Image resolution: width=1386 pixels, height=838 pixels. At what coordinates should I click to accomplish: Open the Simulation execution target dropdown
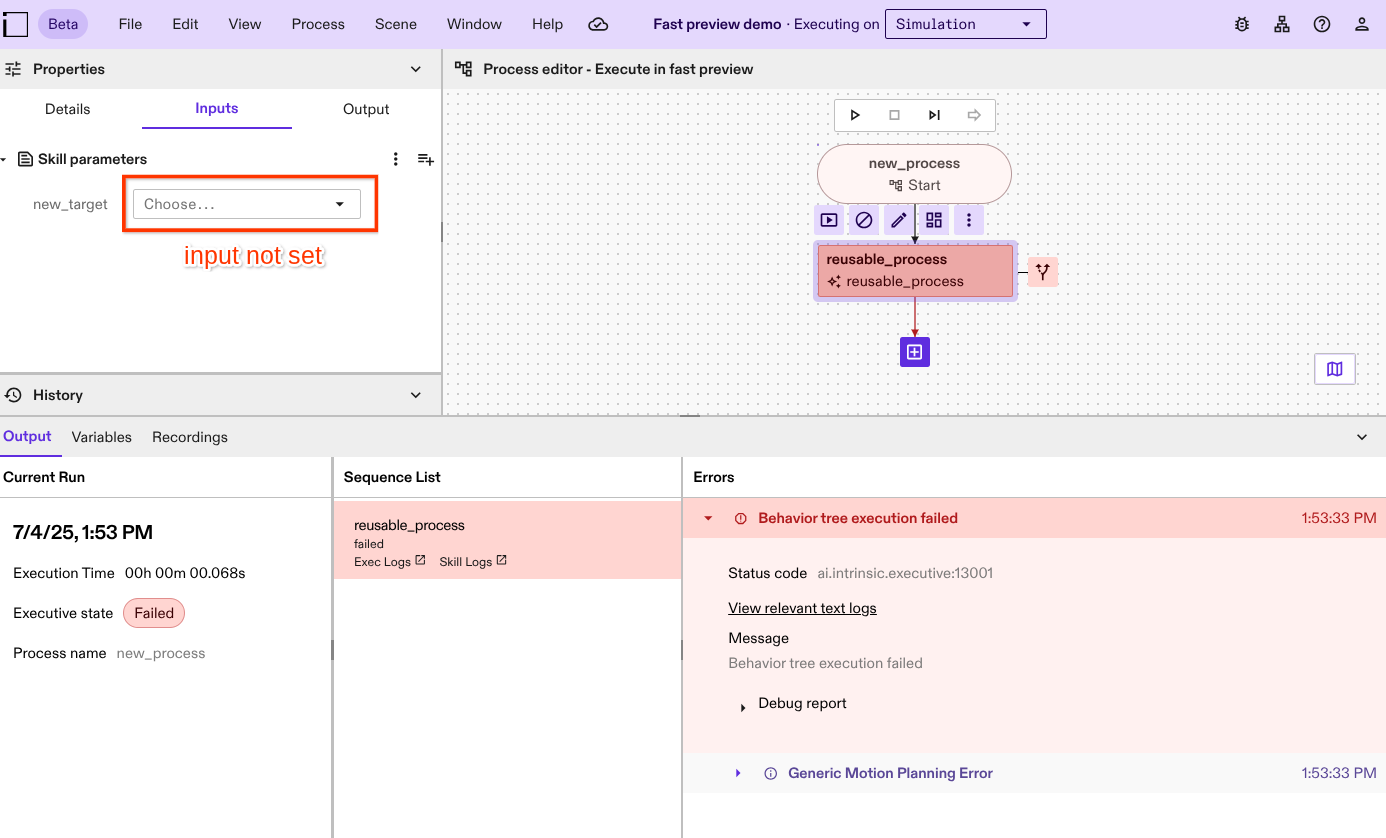click(x=964, y=23)
